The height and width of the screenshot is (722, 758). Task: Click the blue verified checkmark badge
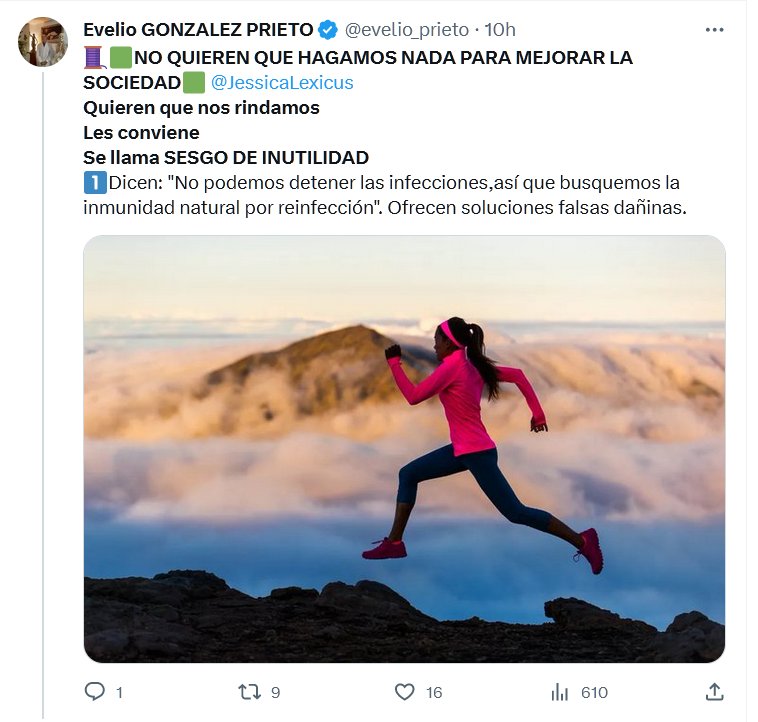pos(328,30)
